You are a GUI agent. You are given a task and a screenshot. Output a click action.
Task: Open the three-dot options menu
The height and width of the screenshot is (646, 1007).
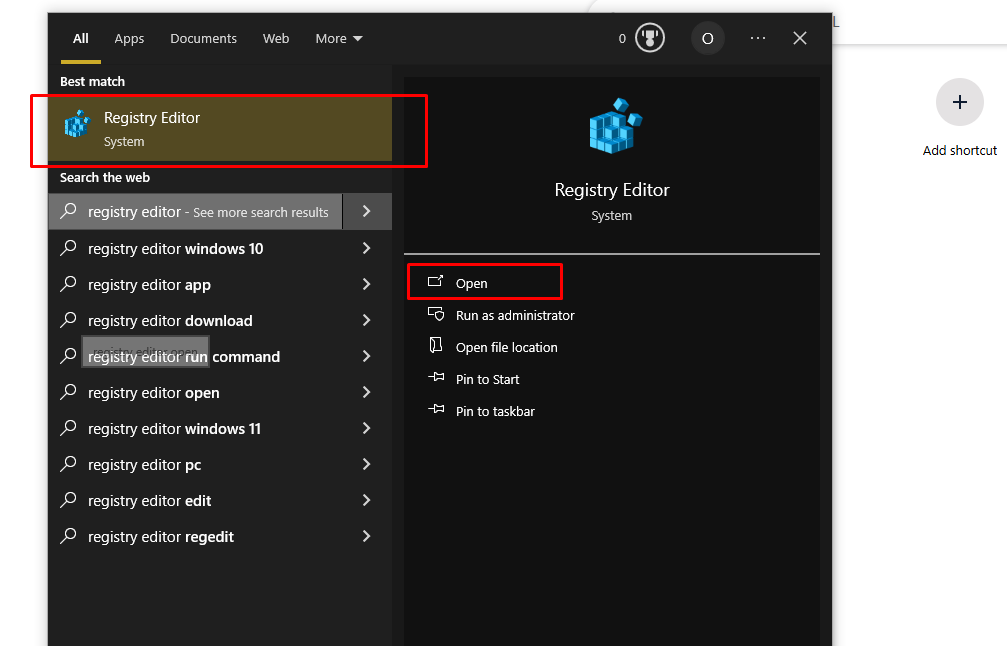(758, 39)
